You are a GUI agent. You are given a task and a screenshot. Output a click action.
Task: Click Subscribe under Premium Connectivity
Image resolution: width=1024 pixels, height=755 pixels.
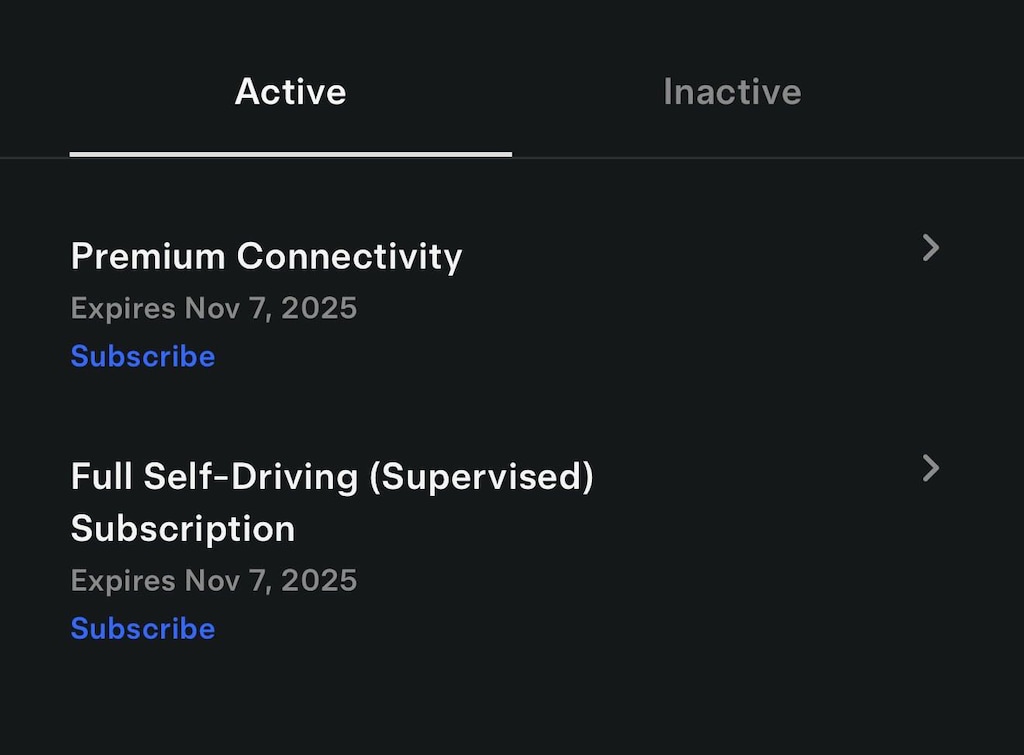[143, 357]
